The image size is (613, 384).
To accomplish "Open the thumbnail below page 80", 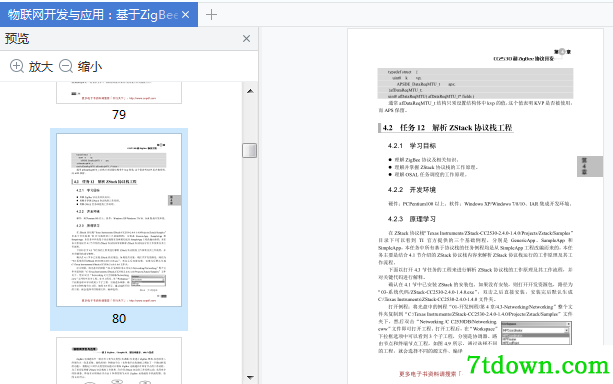I will point(119,361).
